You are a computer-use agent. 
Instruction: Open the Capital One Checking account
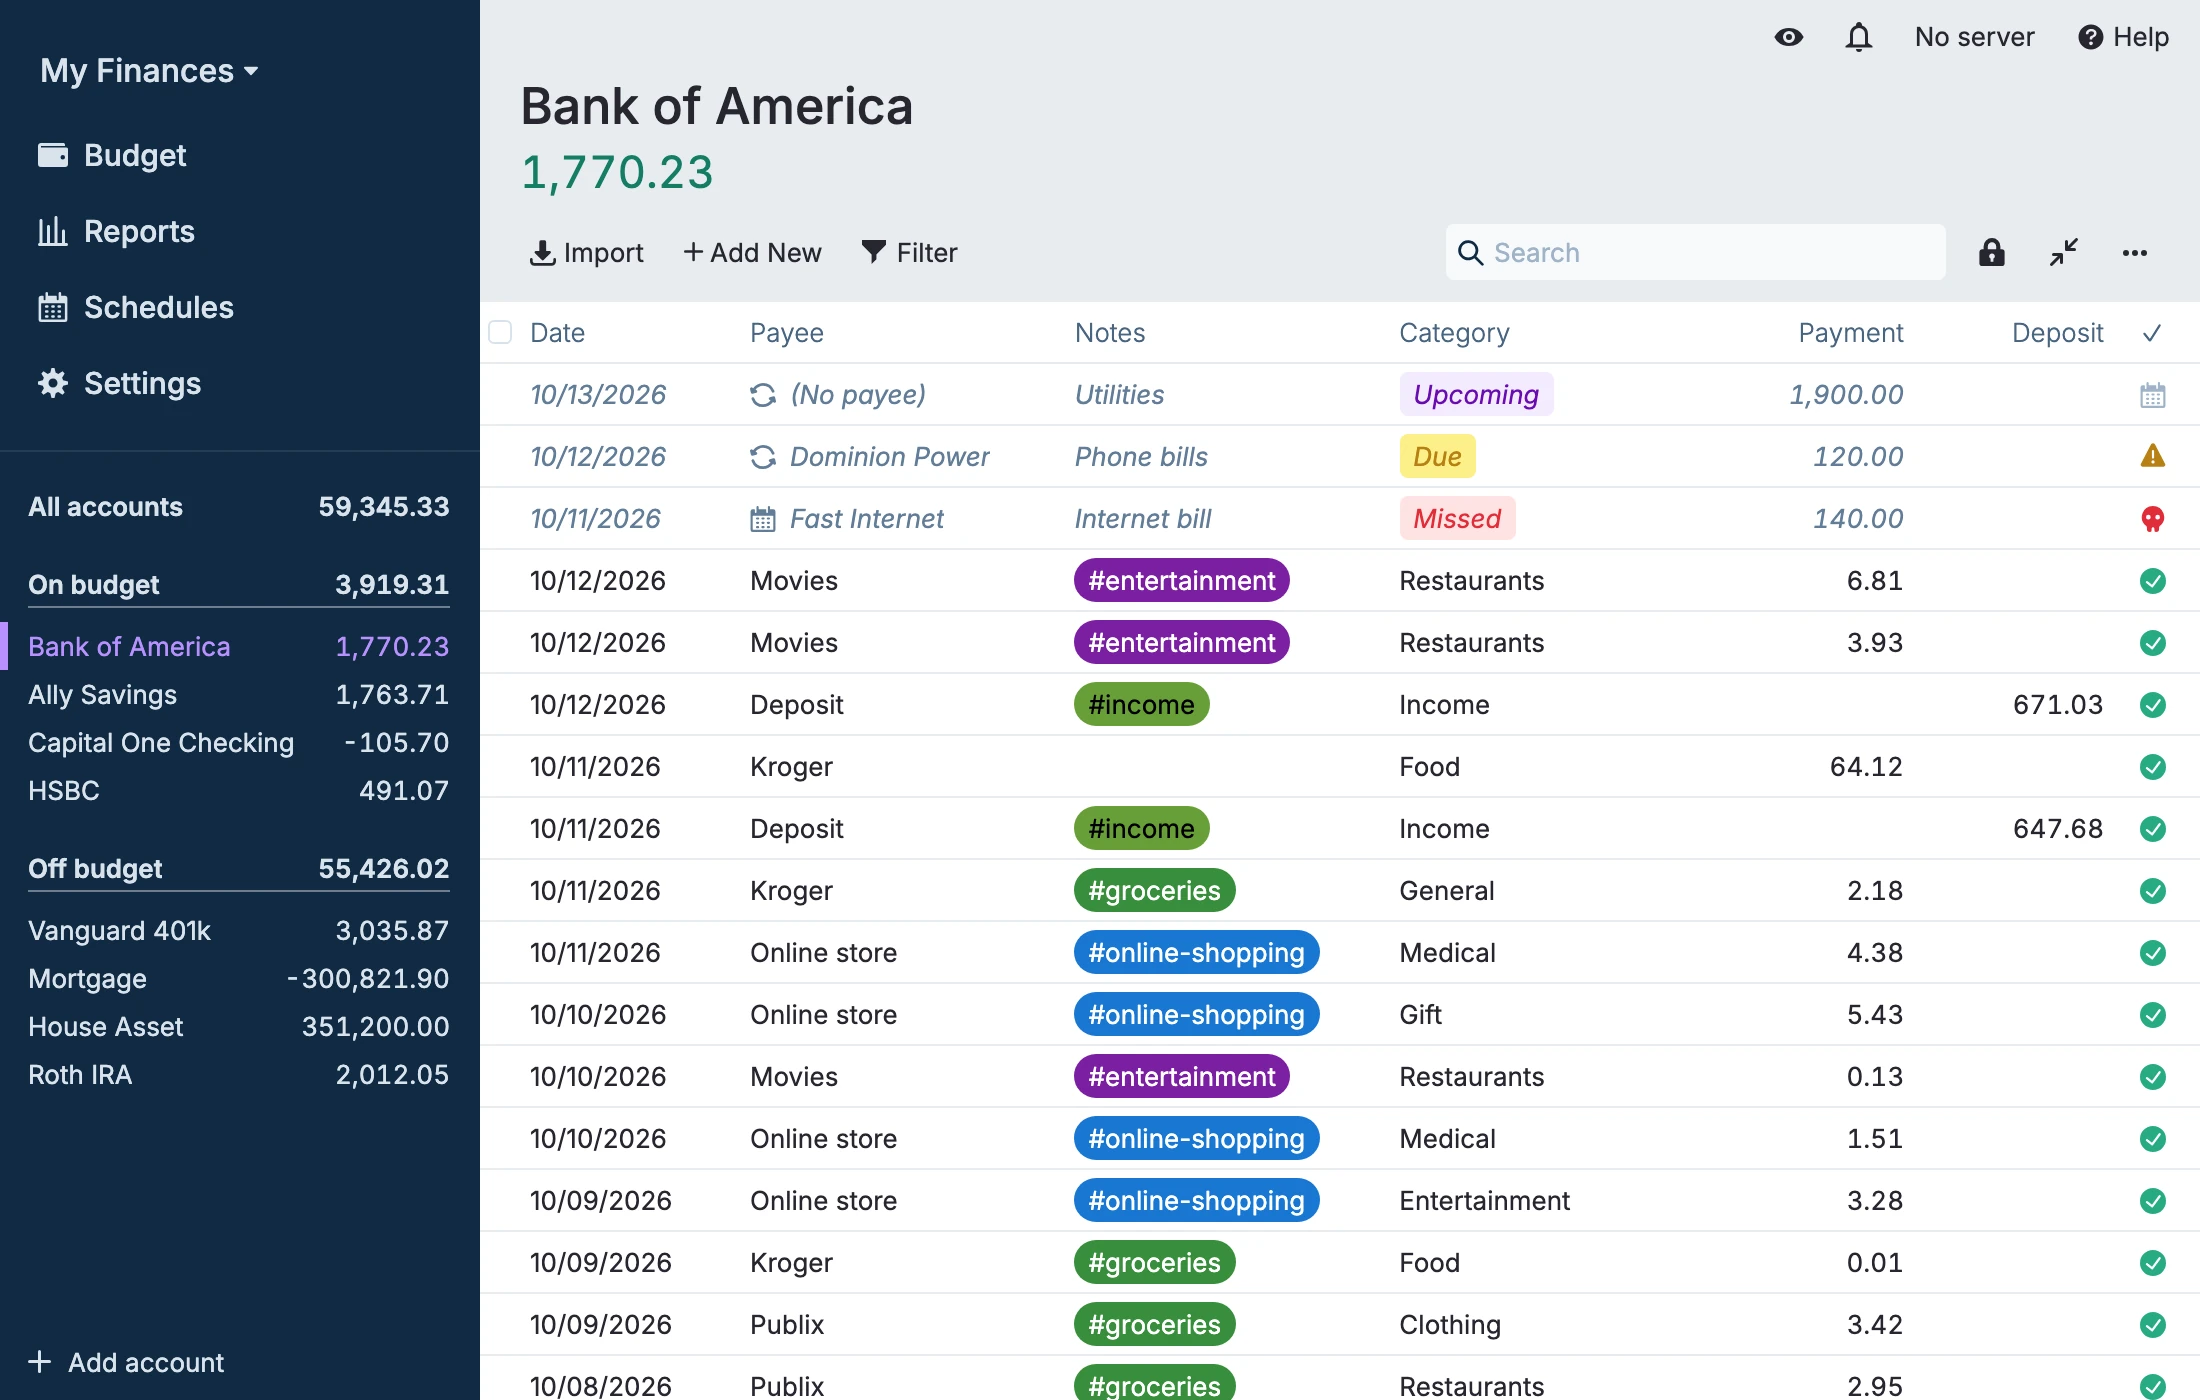[x=238, y=743]
